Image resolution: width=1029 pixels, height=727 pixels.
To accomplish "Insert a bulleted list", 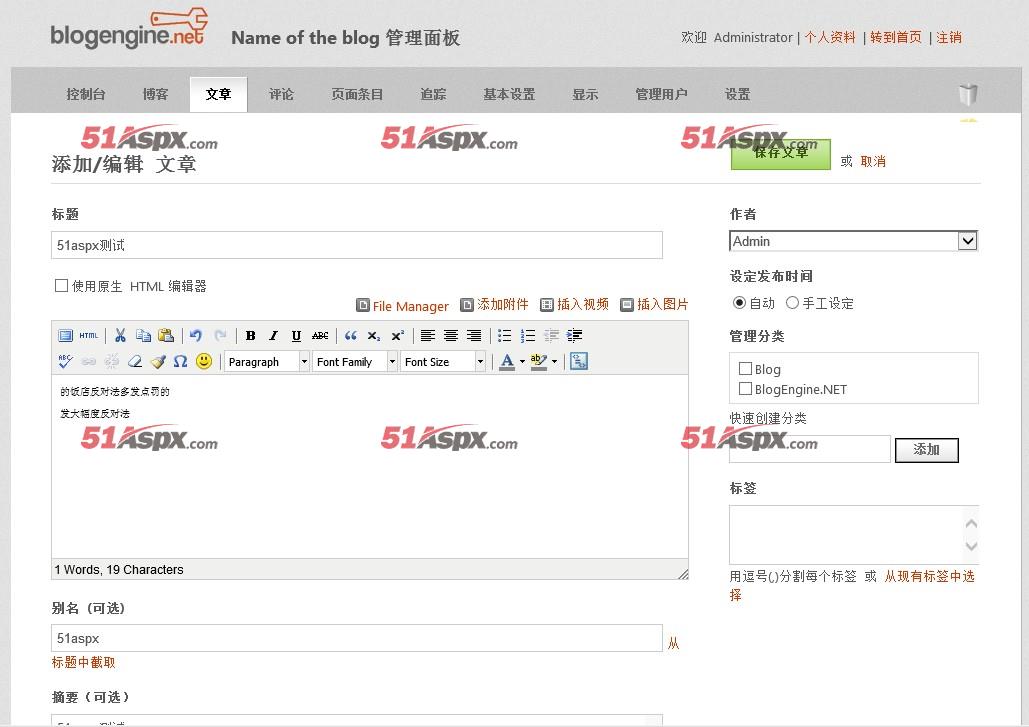I will (505, 336).
